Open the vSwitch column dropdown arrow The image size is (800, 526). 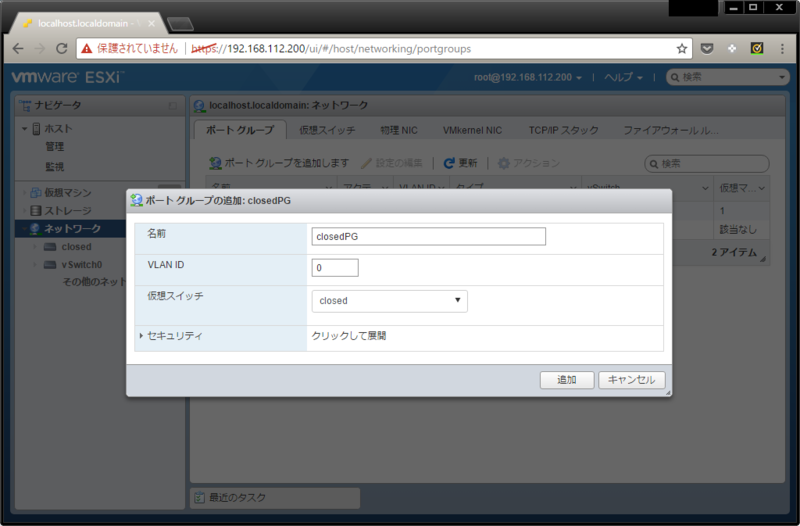[x=705, y=188]
